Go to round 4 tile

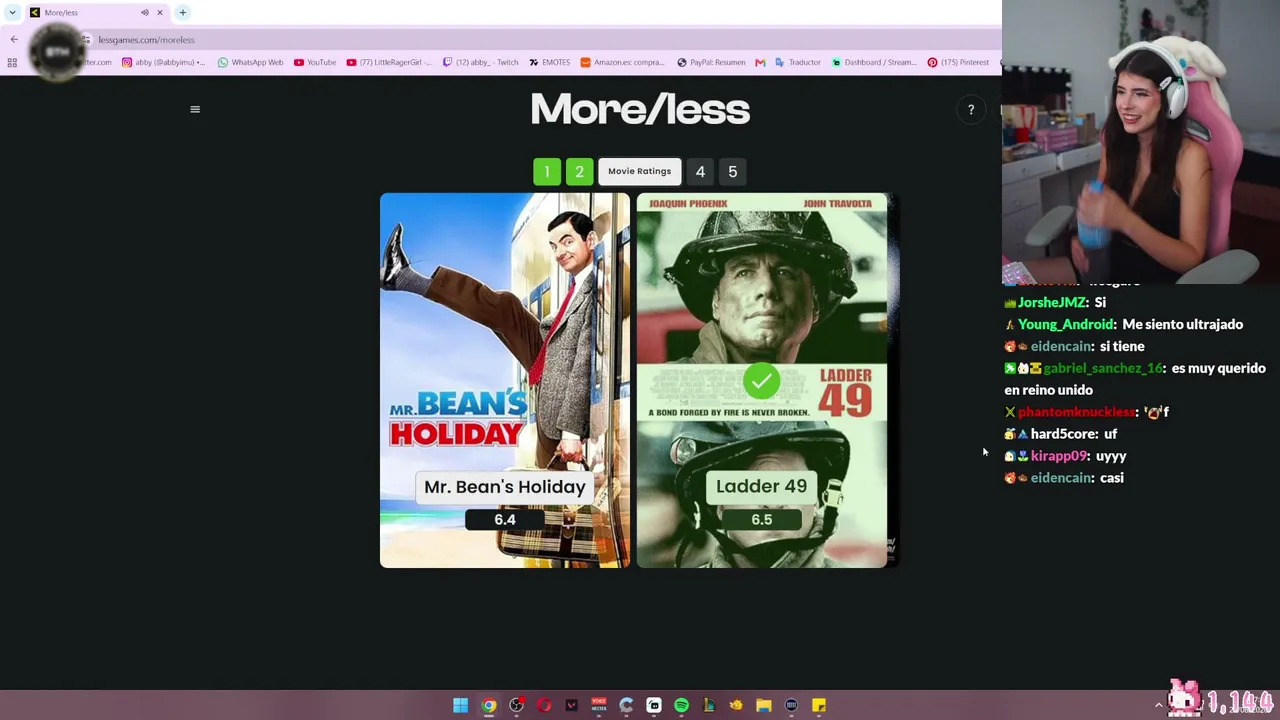[700, 172]
